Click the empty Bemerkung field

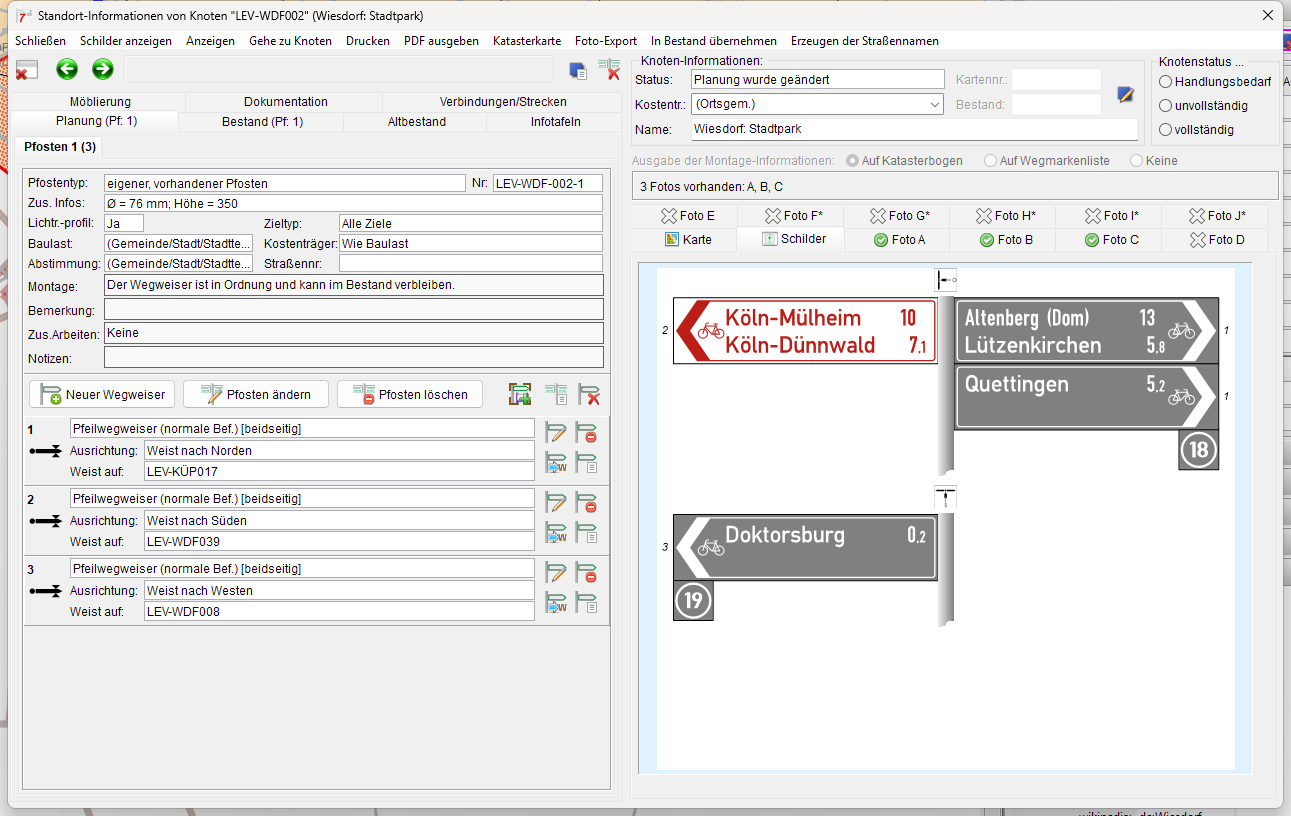(354, 309)
